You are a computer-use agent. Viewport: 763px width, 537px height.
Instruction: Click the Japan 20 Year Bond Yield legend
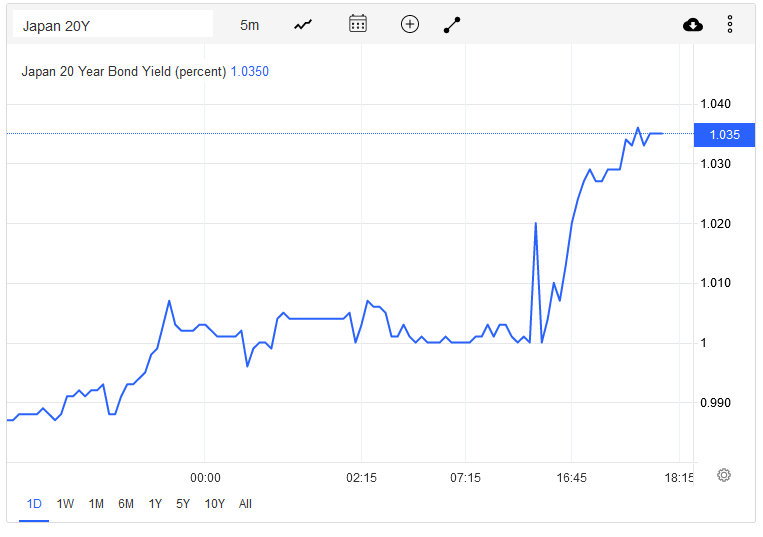124,72
